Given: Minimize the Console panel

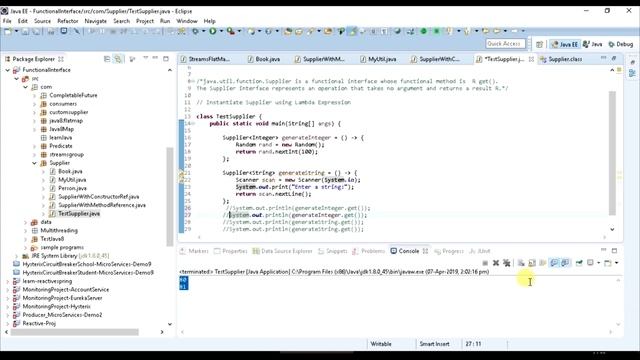Looking at the screenshot, I should [604, 251].
